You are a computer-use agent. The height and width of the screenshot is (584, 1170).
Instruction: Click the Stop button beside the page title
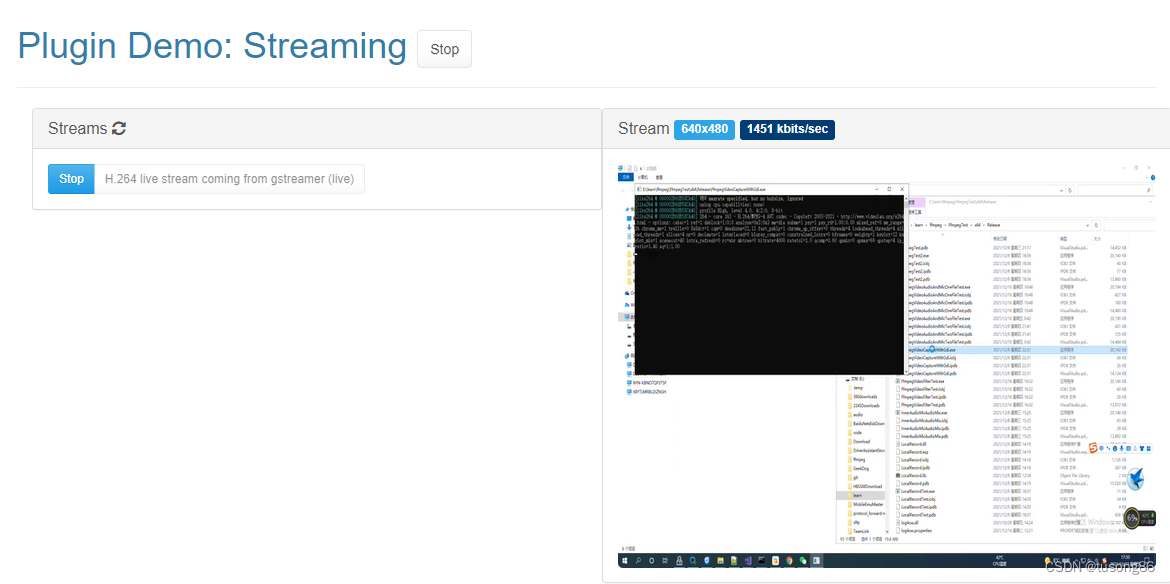click(444, 48)
